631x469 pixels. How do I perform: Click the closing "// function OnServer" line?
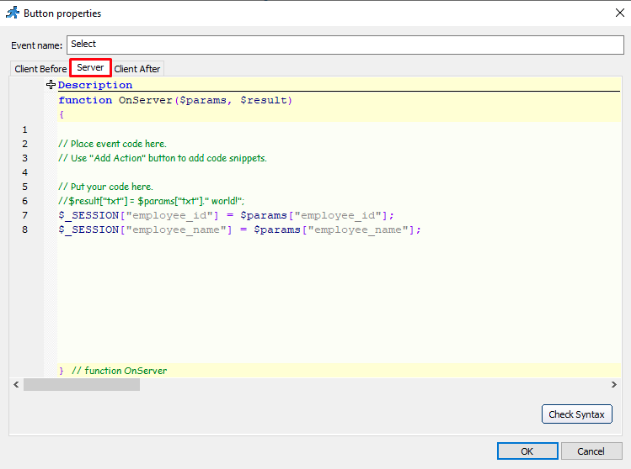coord(113,371)
